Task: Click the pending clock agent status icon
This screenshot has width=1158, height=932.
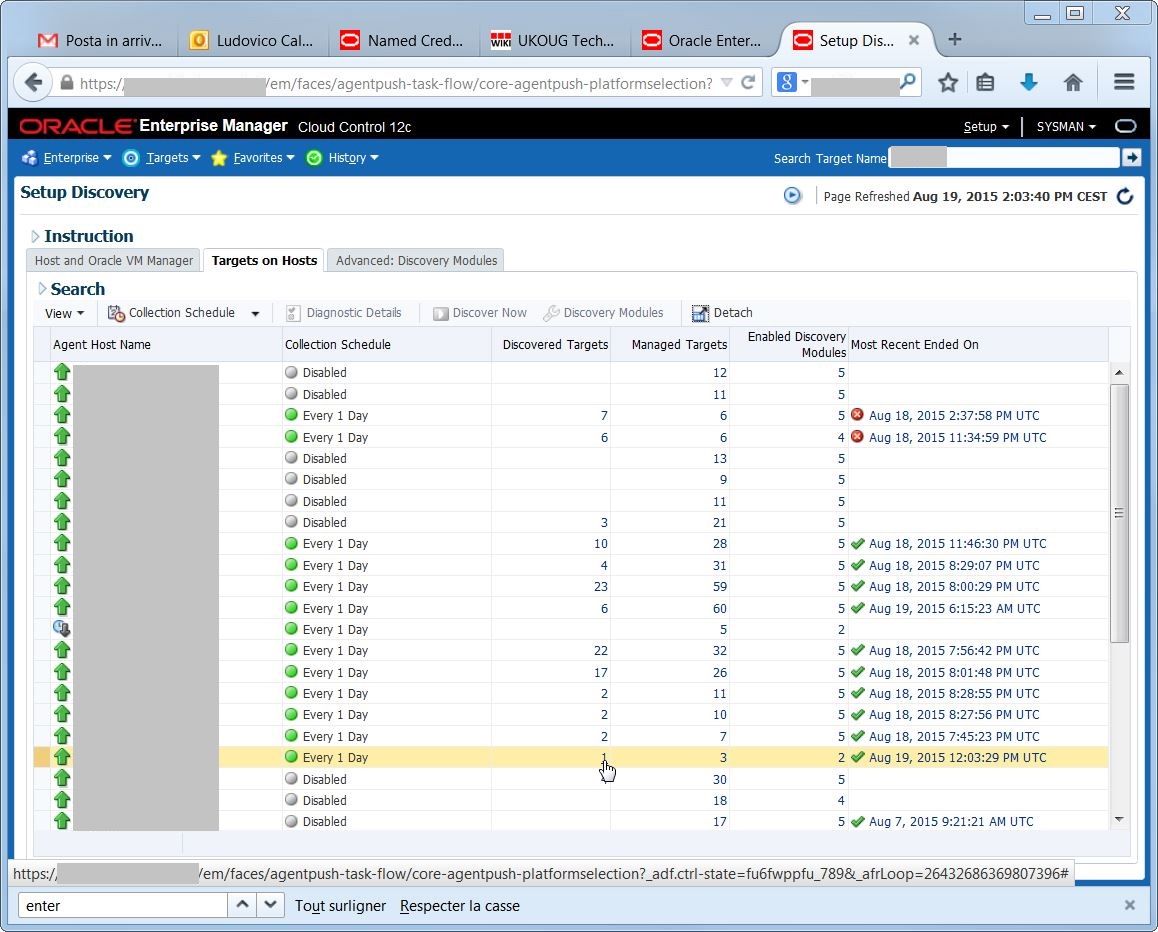Action: click(x=61, y=629)
